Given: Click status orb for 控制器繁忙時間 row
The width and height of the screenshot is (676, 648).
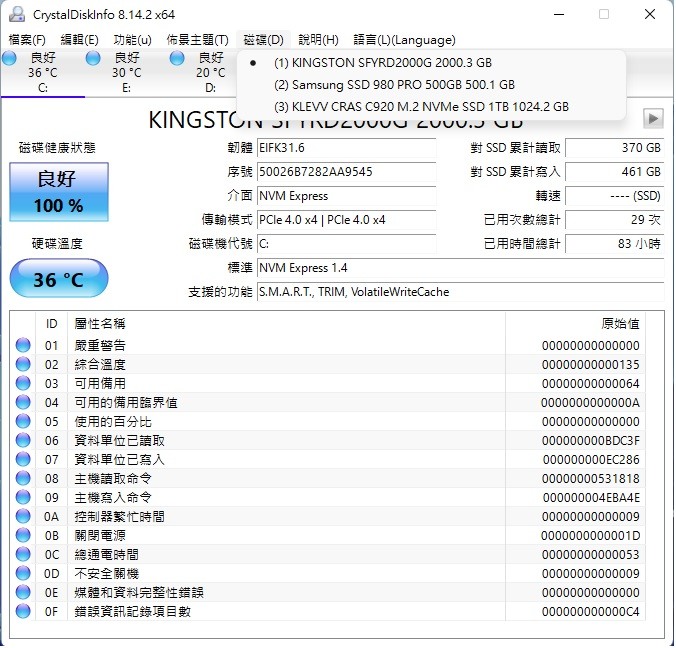Looking at the screenshot, I should [x=23, y=516].
